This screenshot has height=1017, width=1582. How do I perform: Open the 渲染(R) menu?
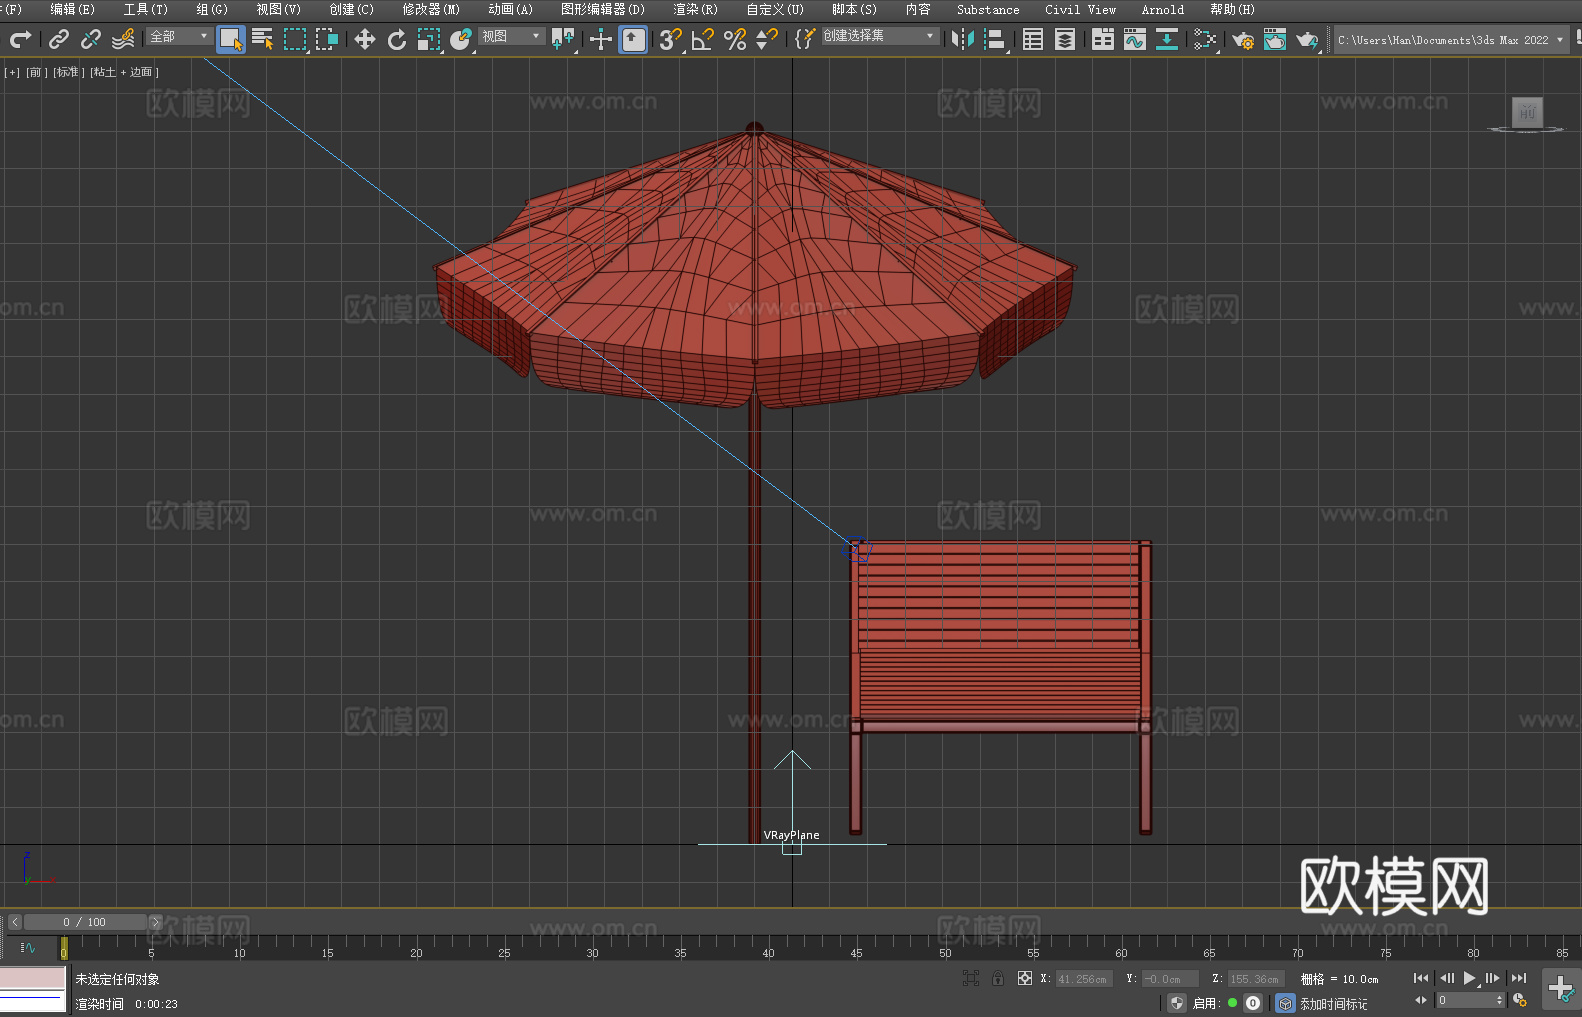pyautogui.click(x=696, y=9)
